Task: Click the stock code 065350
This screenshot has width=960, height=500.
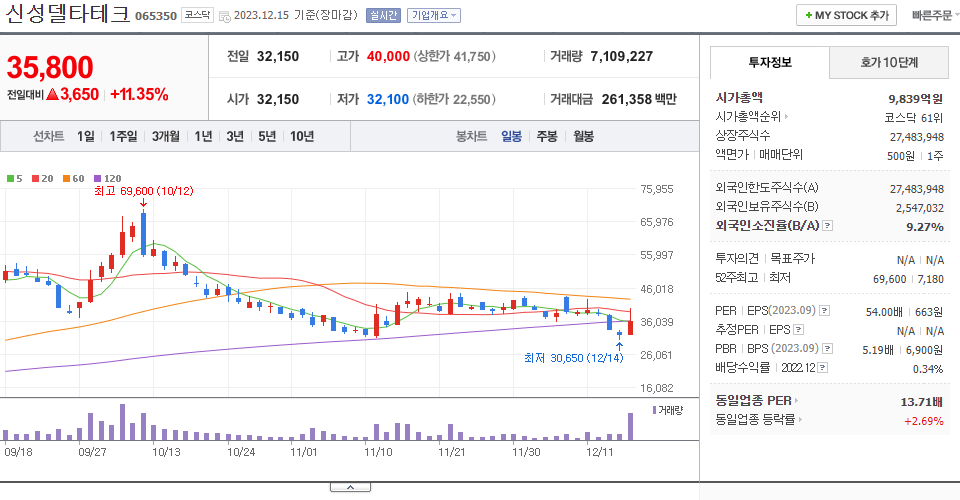Action: [x=156, y=16]
